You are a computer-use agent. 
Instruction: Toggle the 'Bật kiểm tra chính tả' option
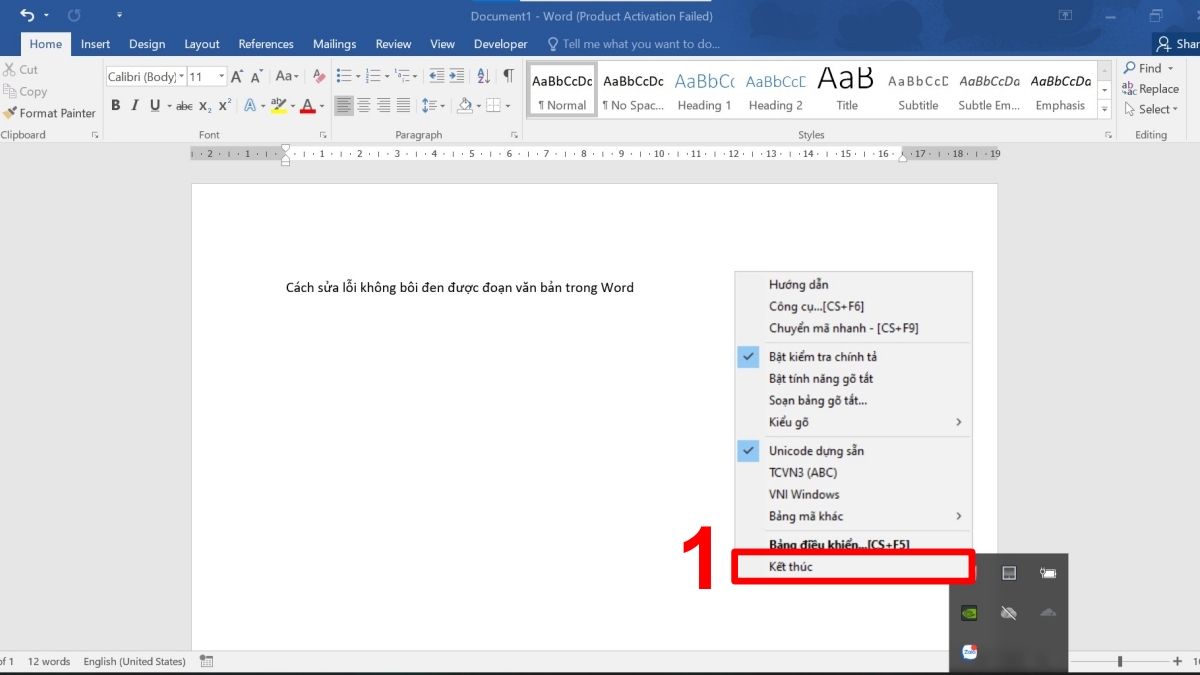pyautogui.click(x=822, y=357)
